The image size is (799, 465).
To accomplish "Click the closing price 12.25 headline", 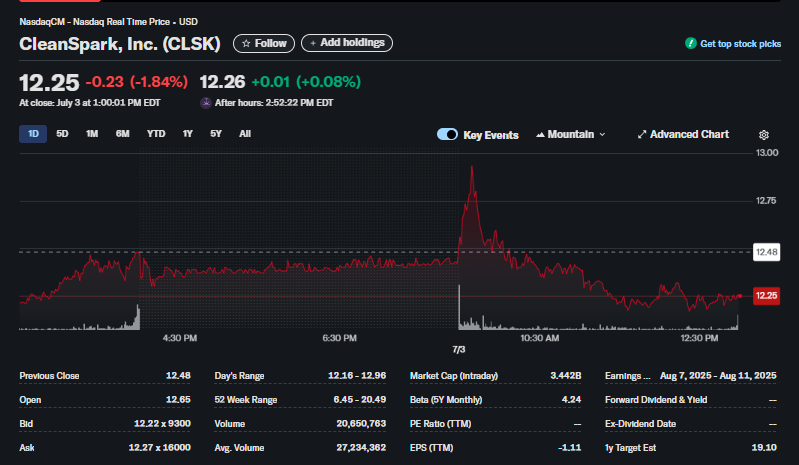I will (x=49, y=83).
